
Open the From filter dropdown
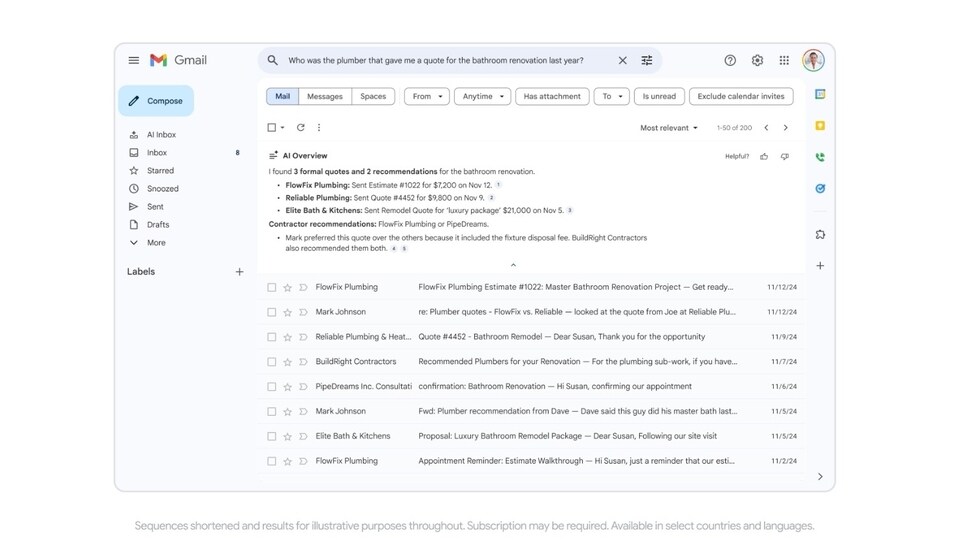(x=427, y=96)
